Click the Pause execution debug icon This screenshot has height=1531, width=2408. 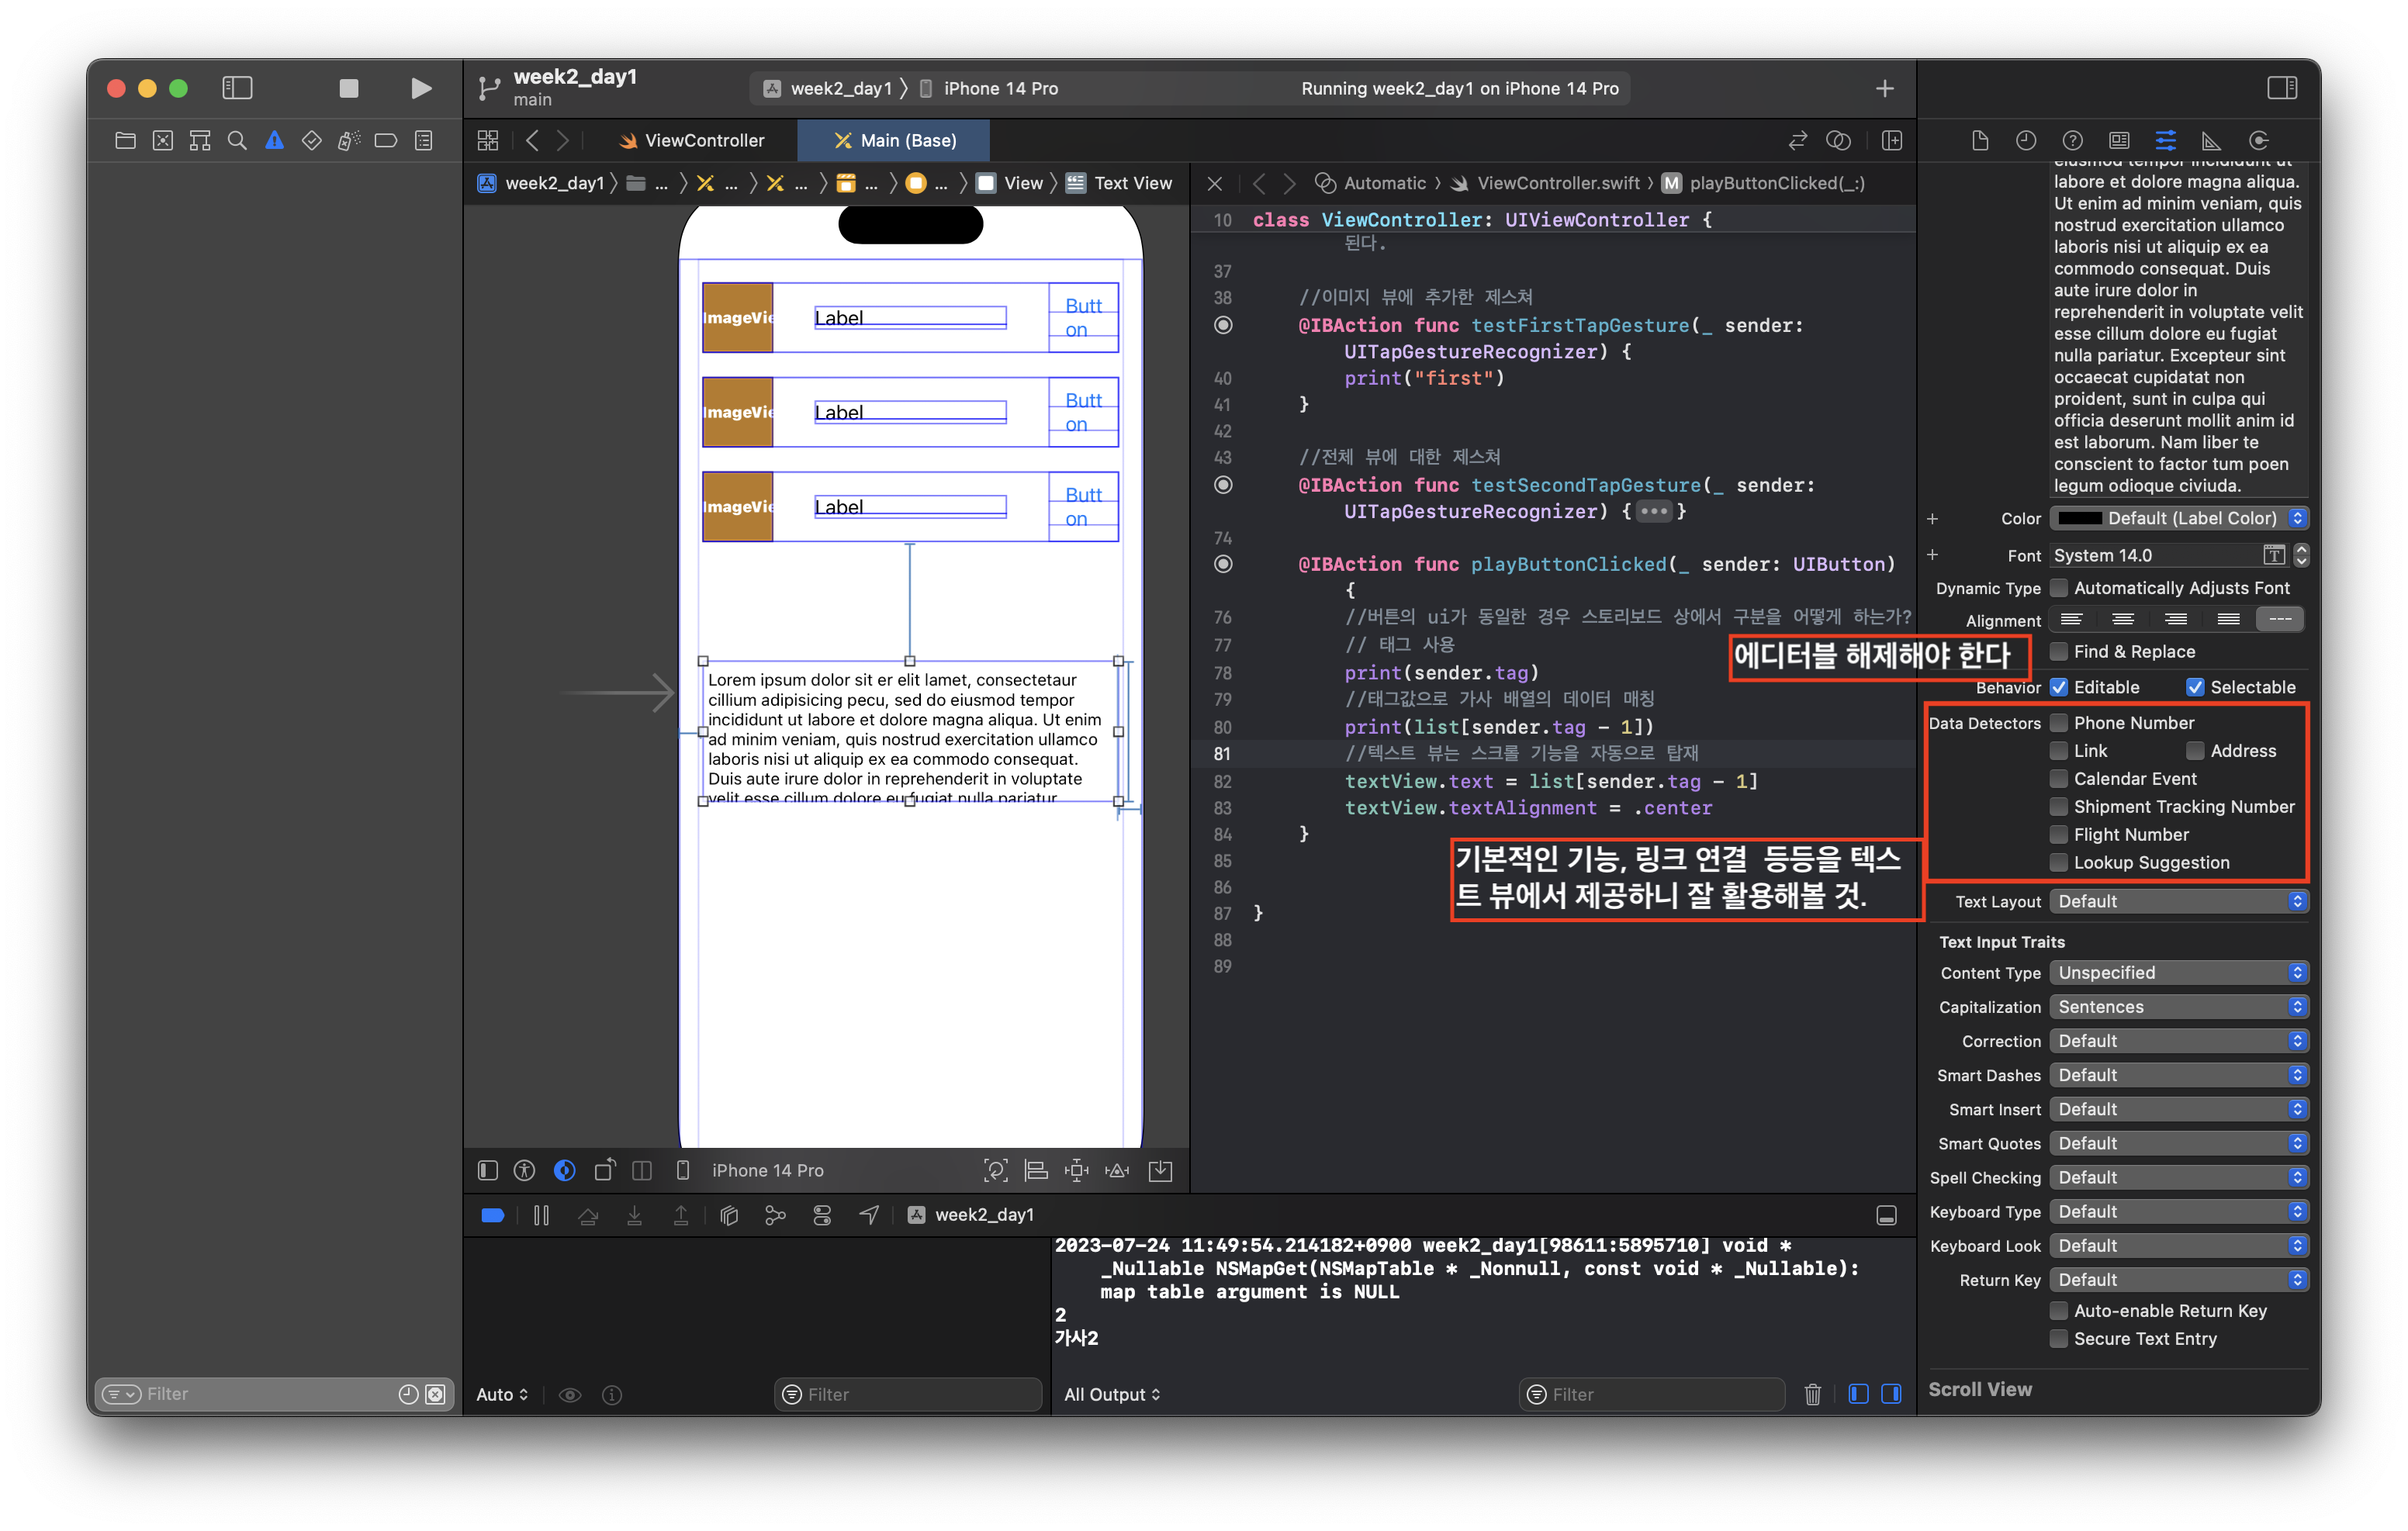click(x=541, y=1215)
